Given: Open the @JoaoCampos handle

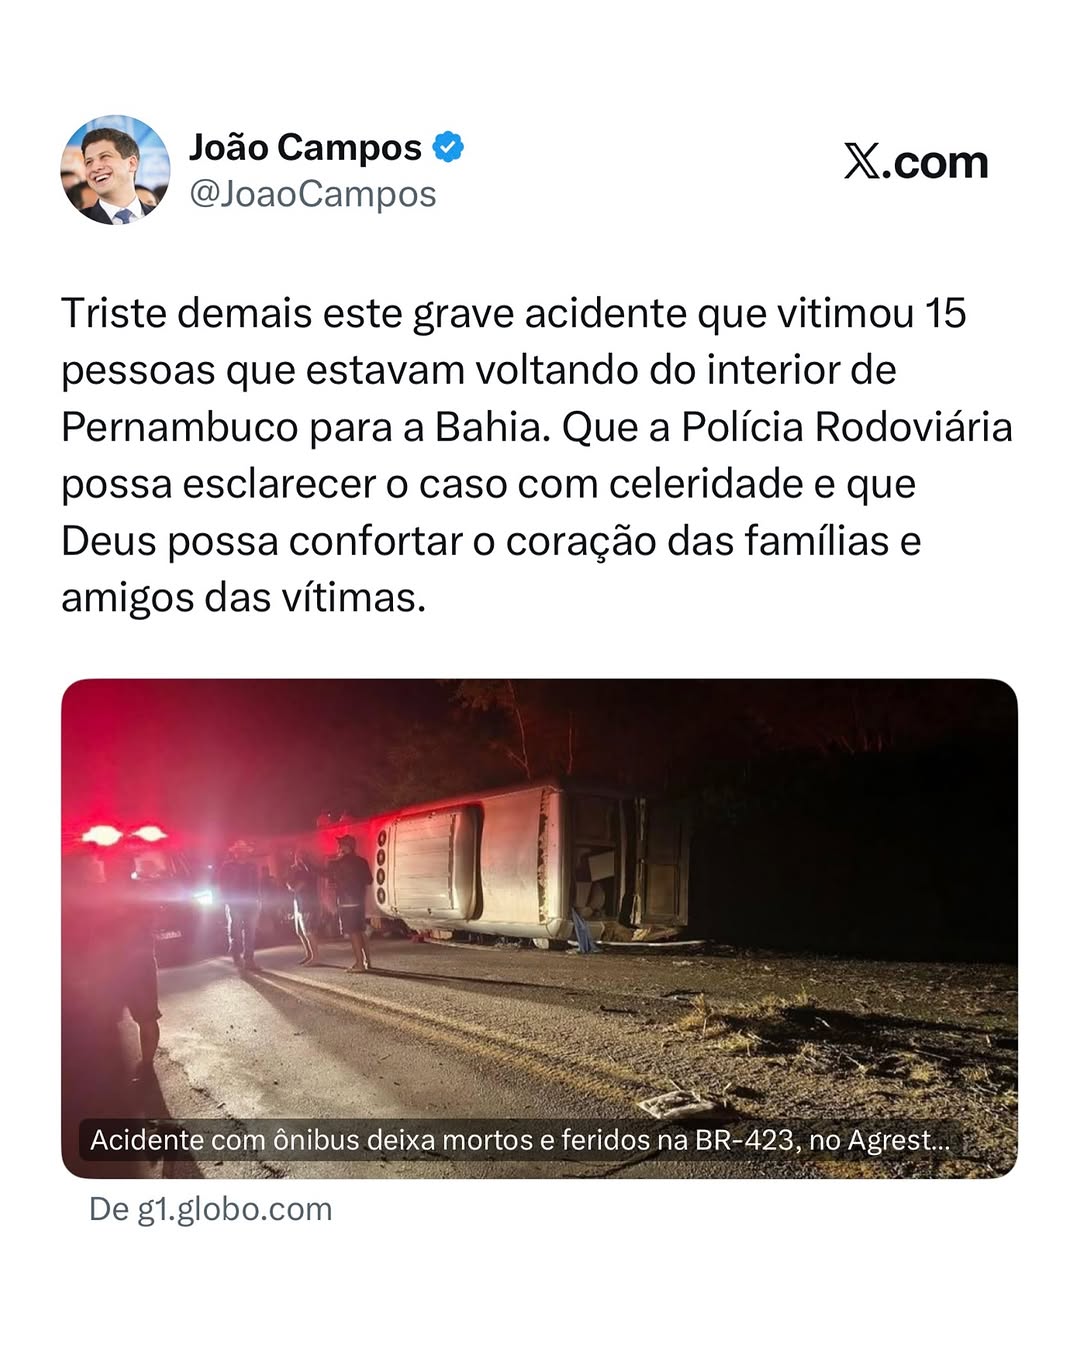Looking at the screenshot, I should point(313,193).
